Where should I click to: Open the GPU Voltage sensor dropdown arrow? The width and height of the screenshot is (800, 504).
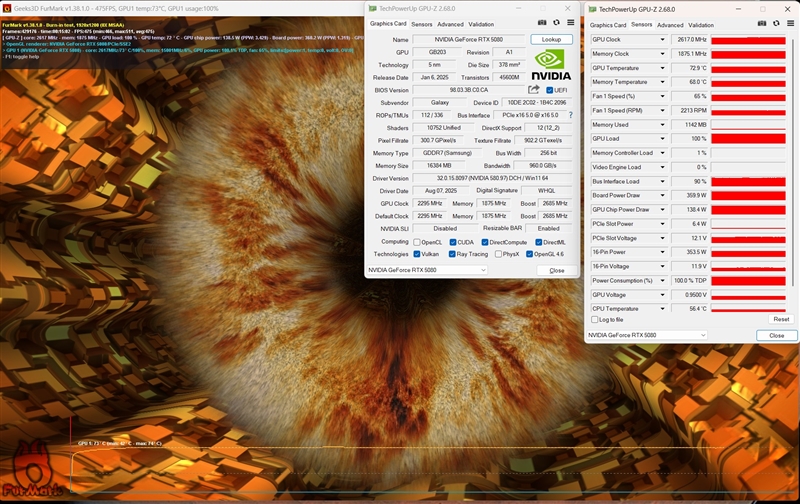coord(662,295)
